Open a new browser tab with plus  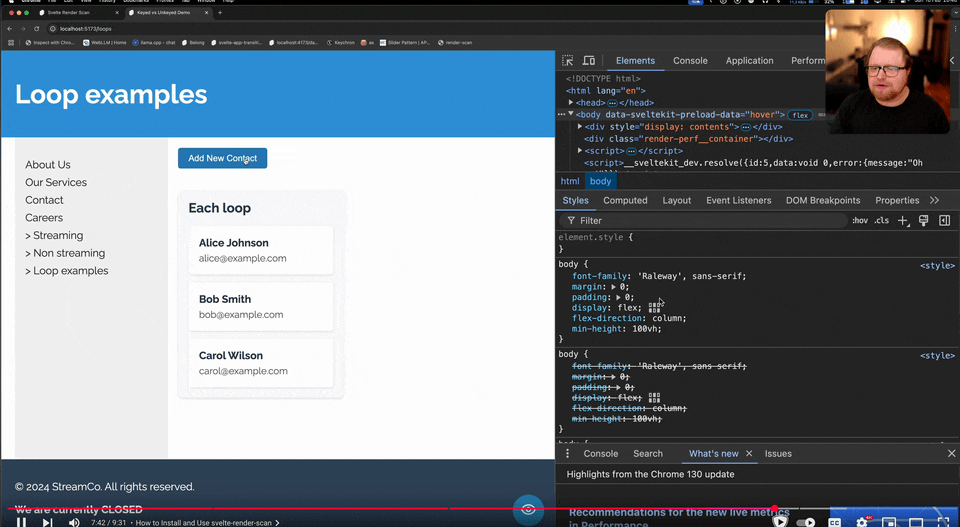[220, 12]
